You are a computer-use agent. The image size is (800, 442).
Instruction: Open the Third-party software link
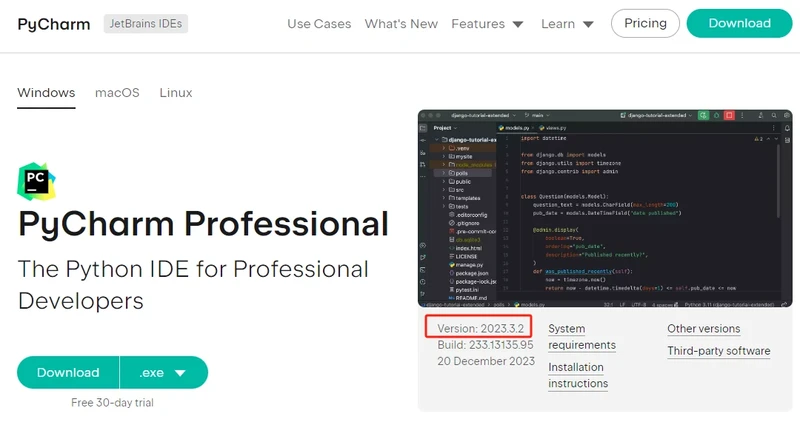718,351
